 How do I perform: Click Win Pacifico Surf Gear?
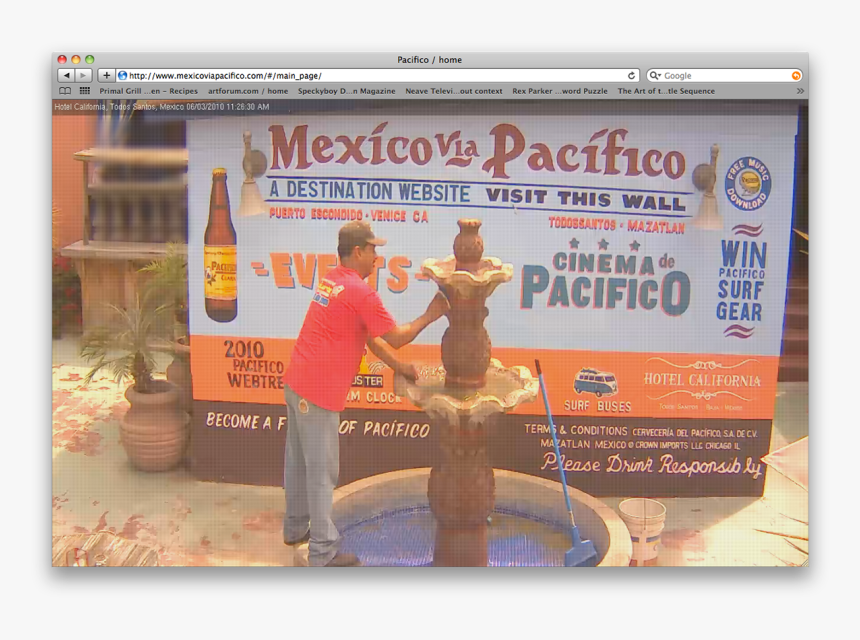click(x=740, y=280)
